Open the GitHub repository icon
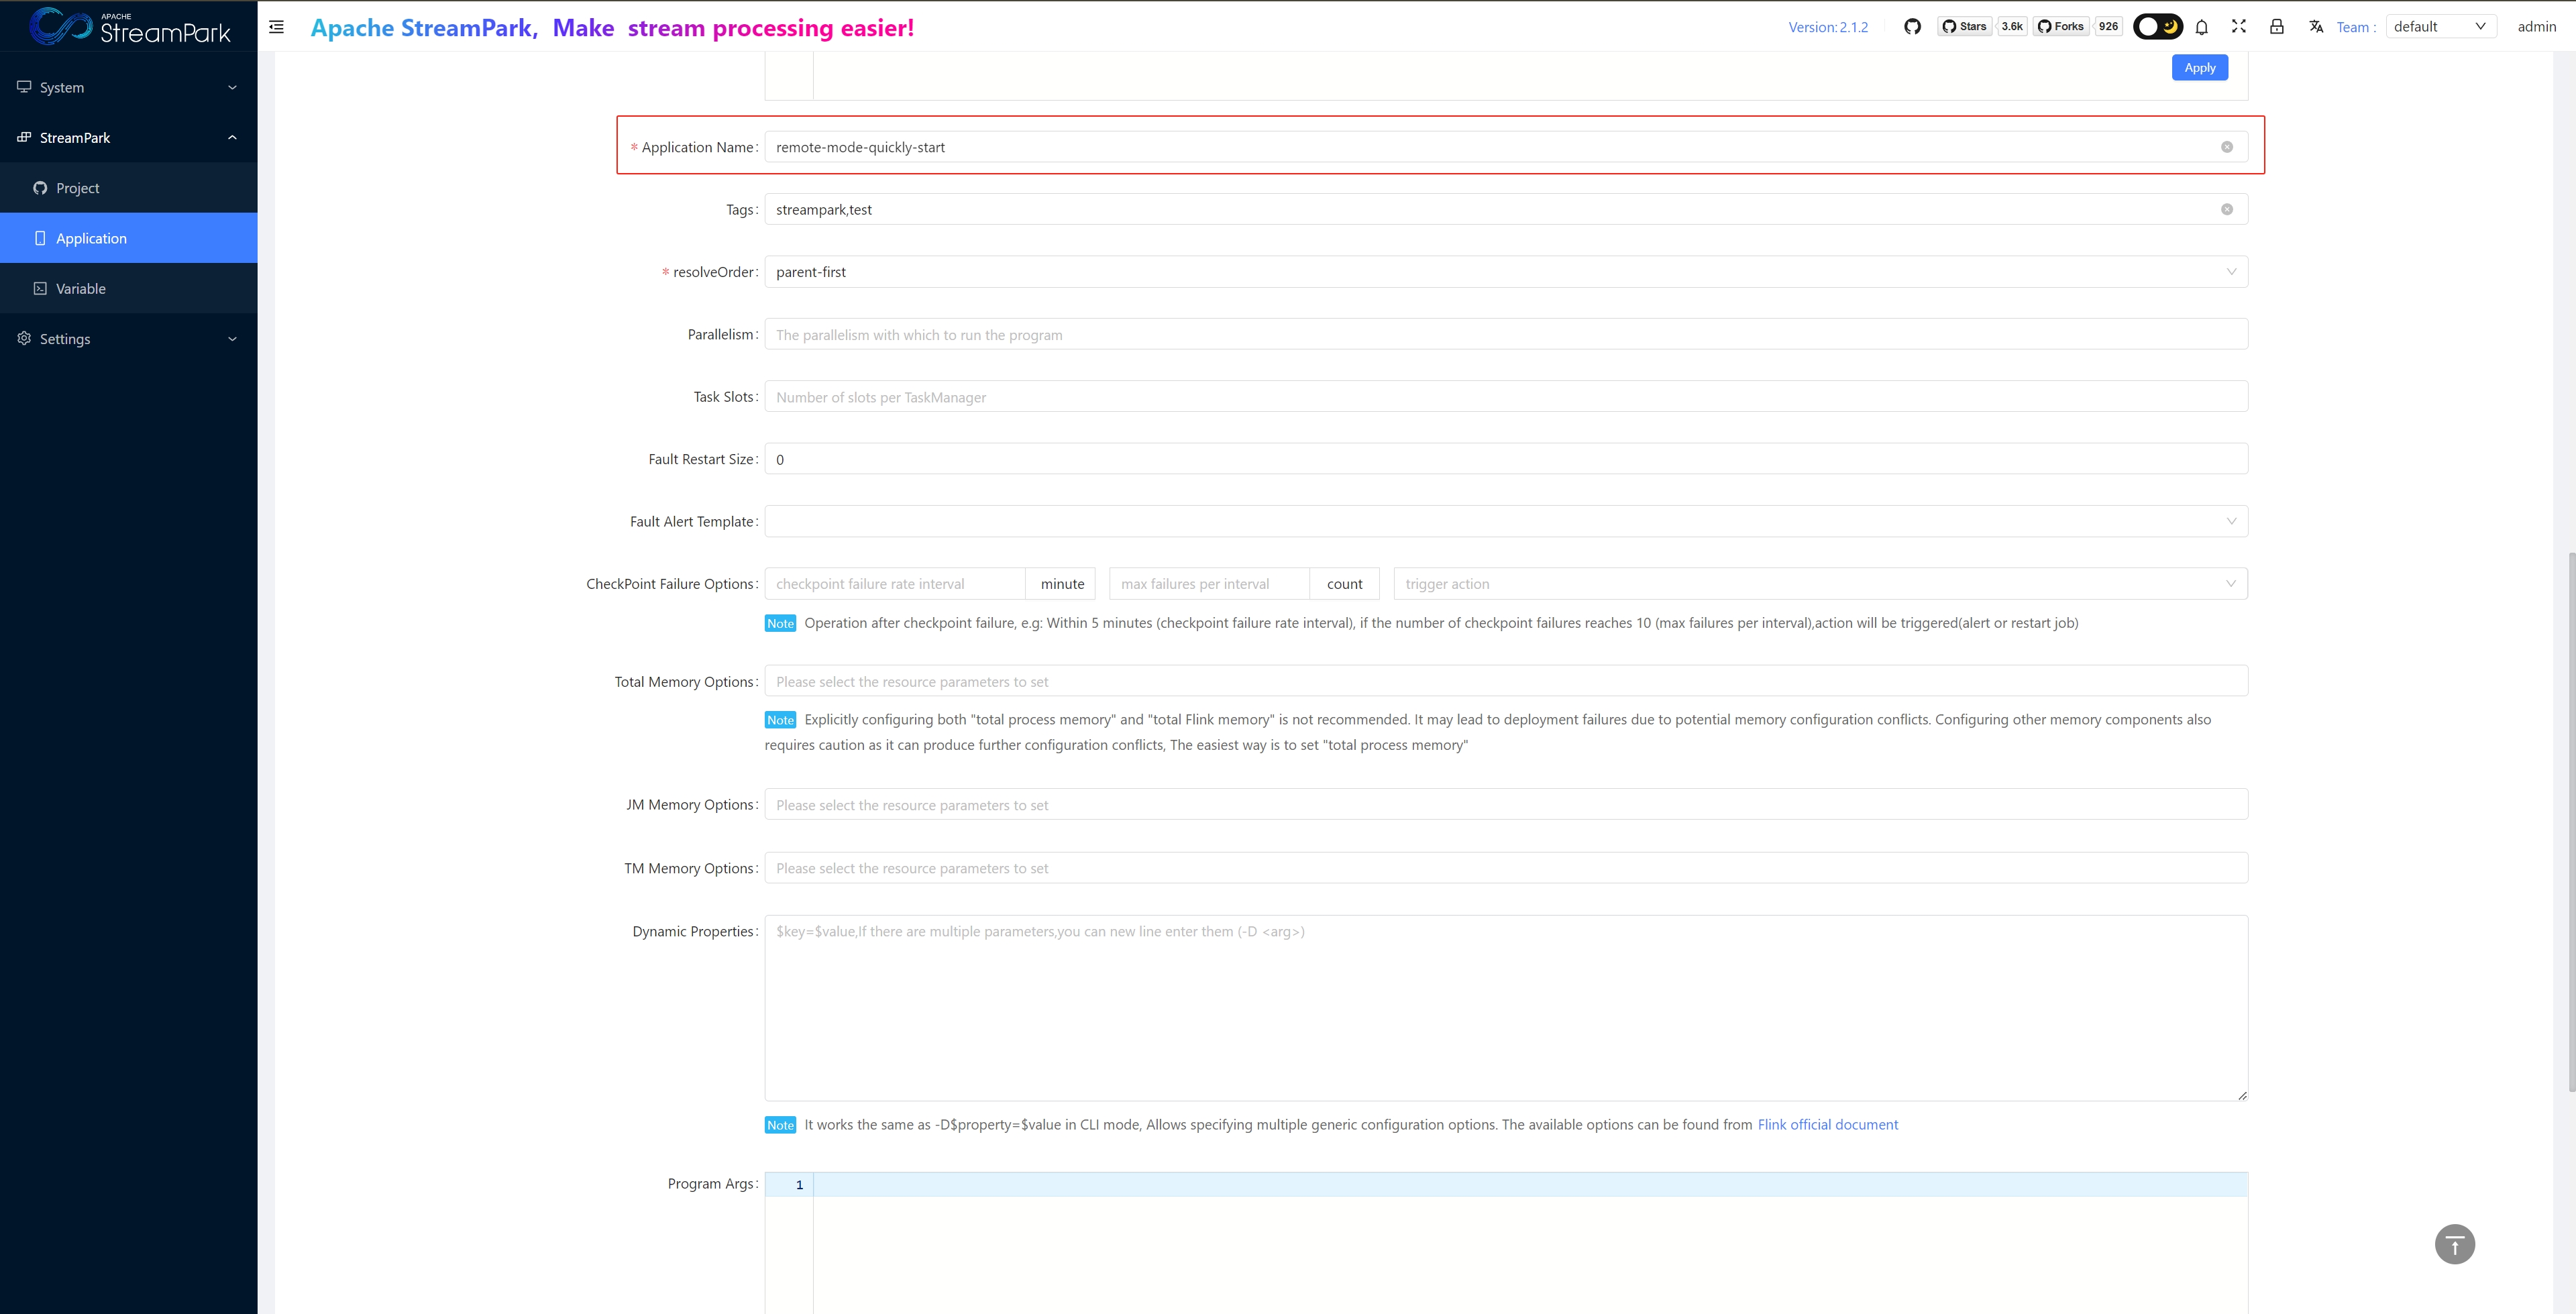This screenshot has width=2576, height=1314. (1912, 27)
